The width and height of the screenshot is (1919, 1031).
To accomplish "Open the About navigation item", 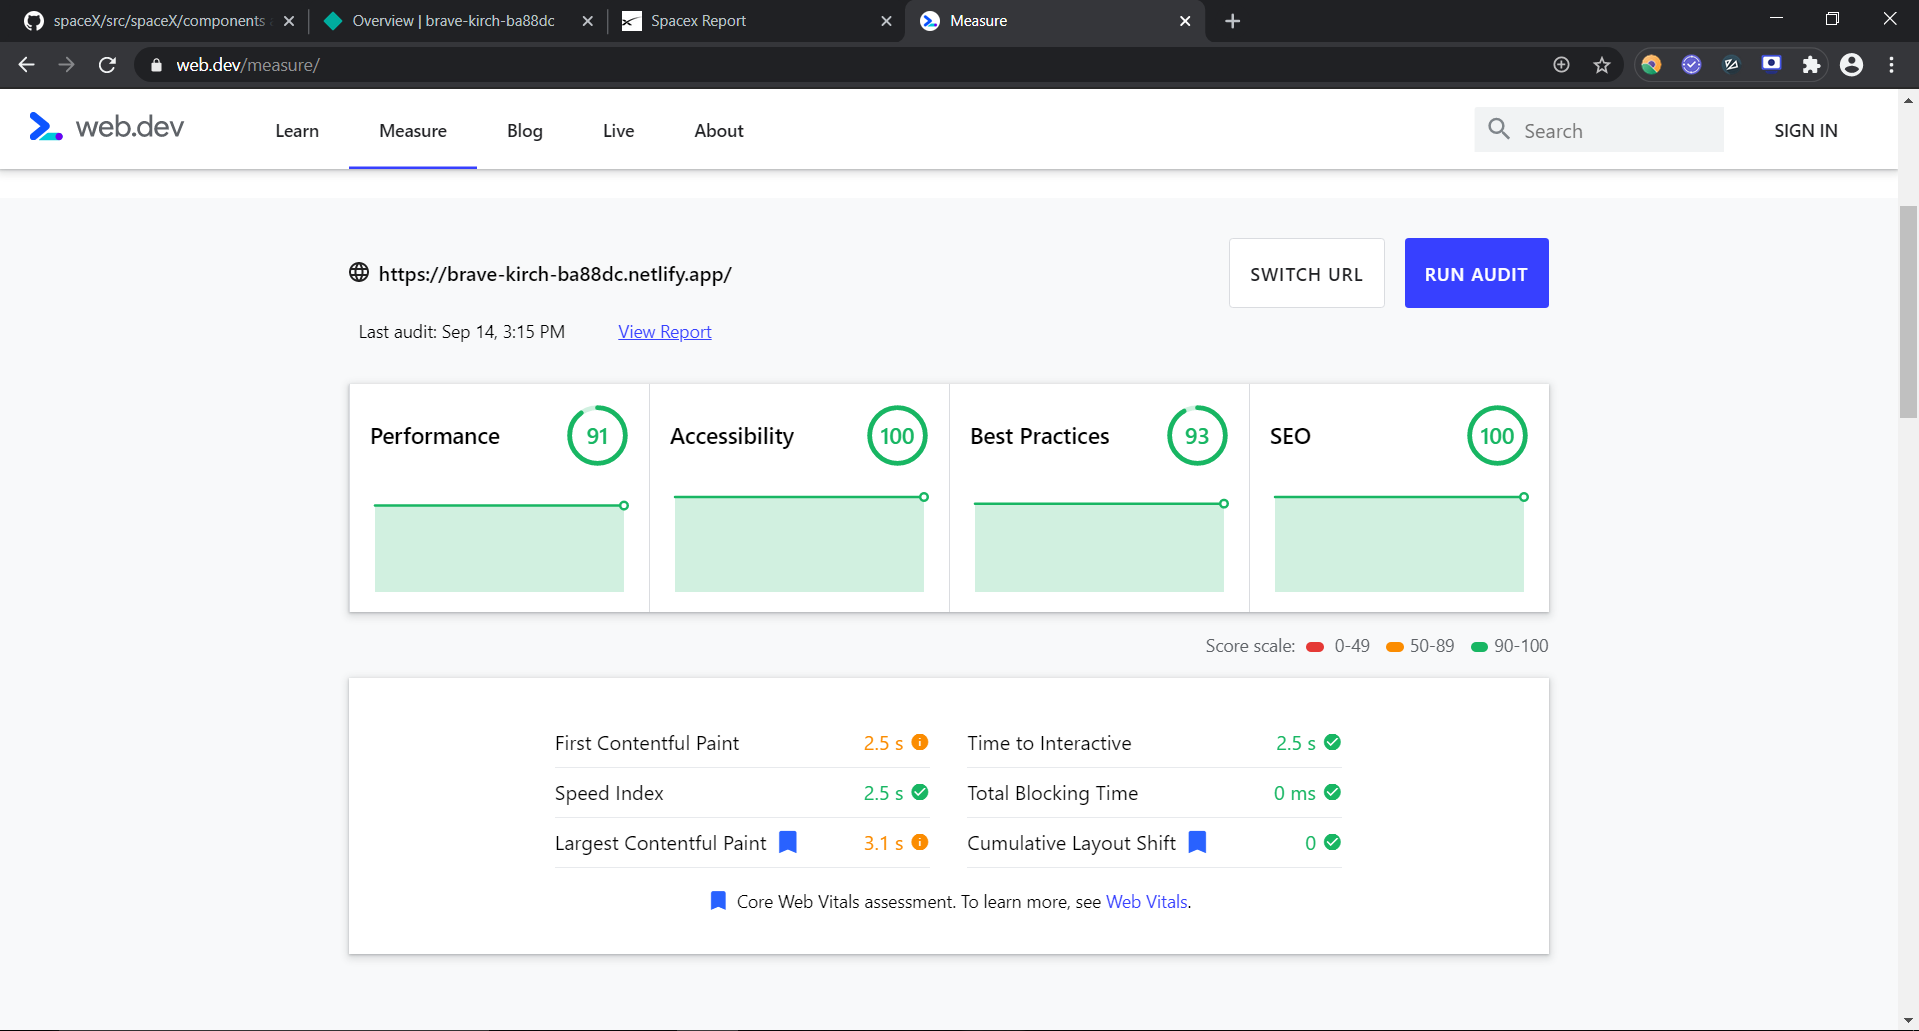I will [x=719, y=131].
